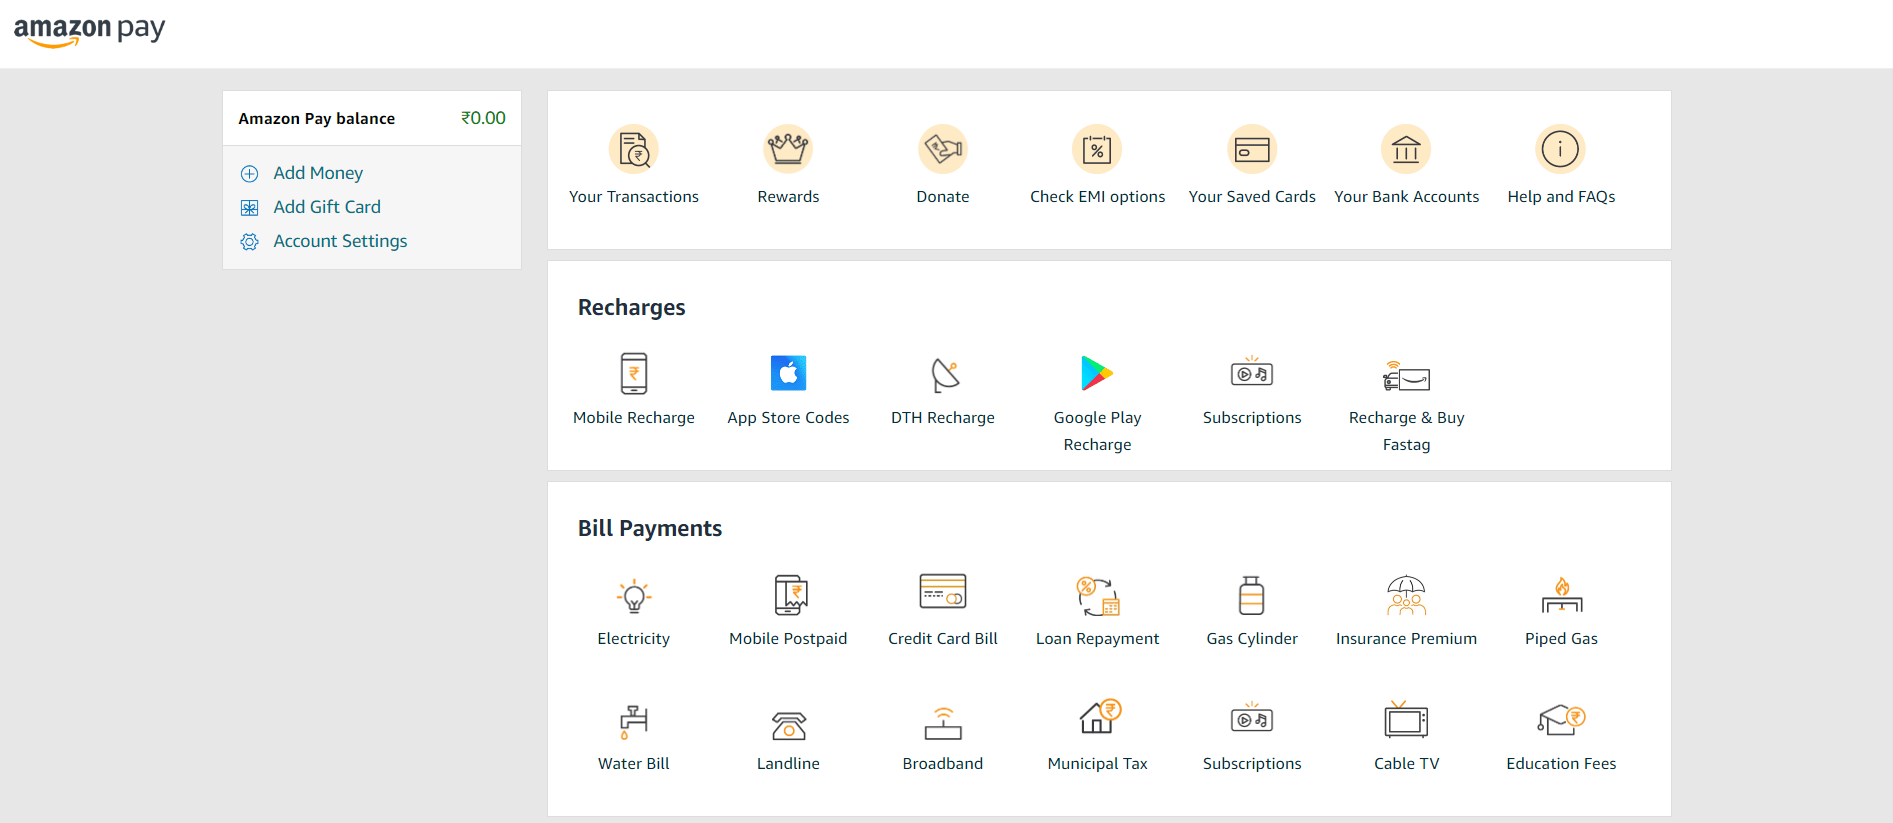Screen dimensions: 1893x823
Task: Click the Your Transactions label
Action: coord(634,197)
